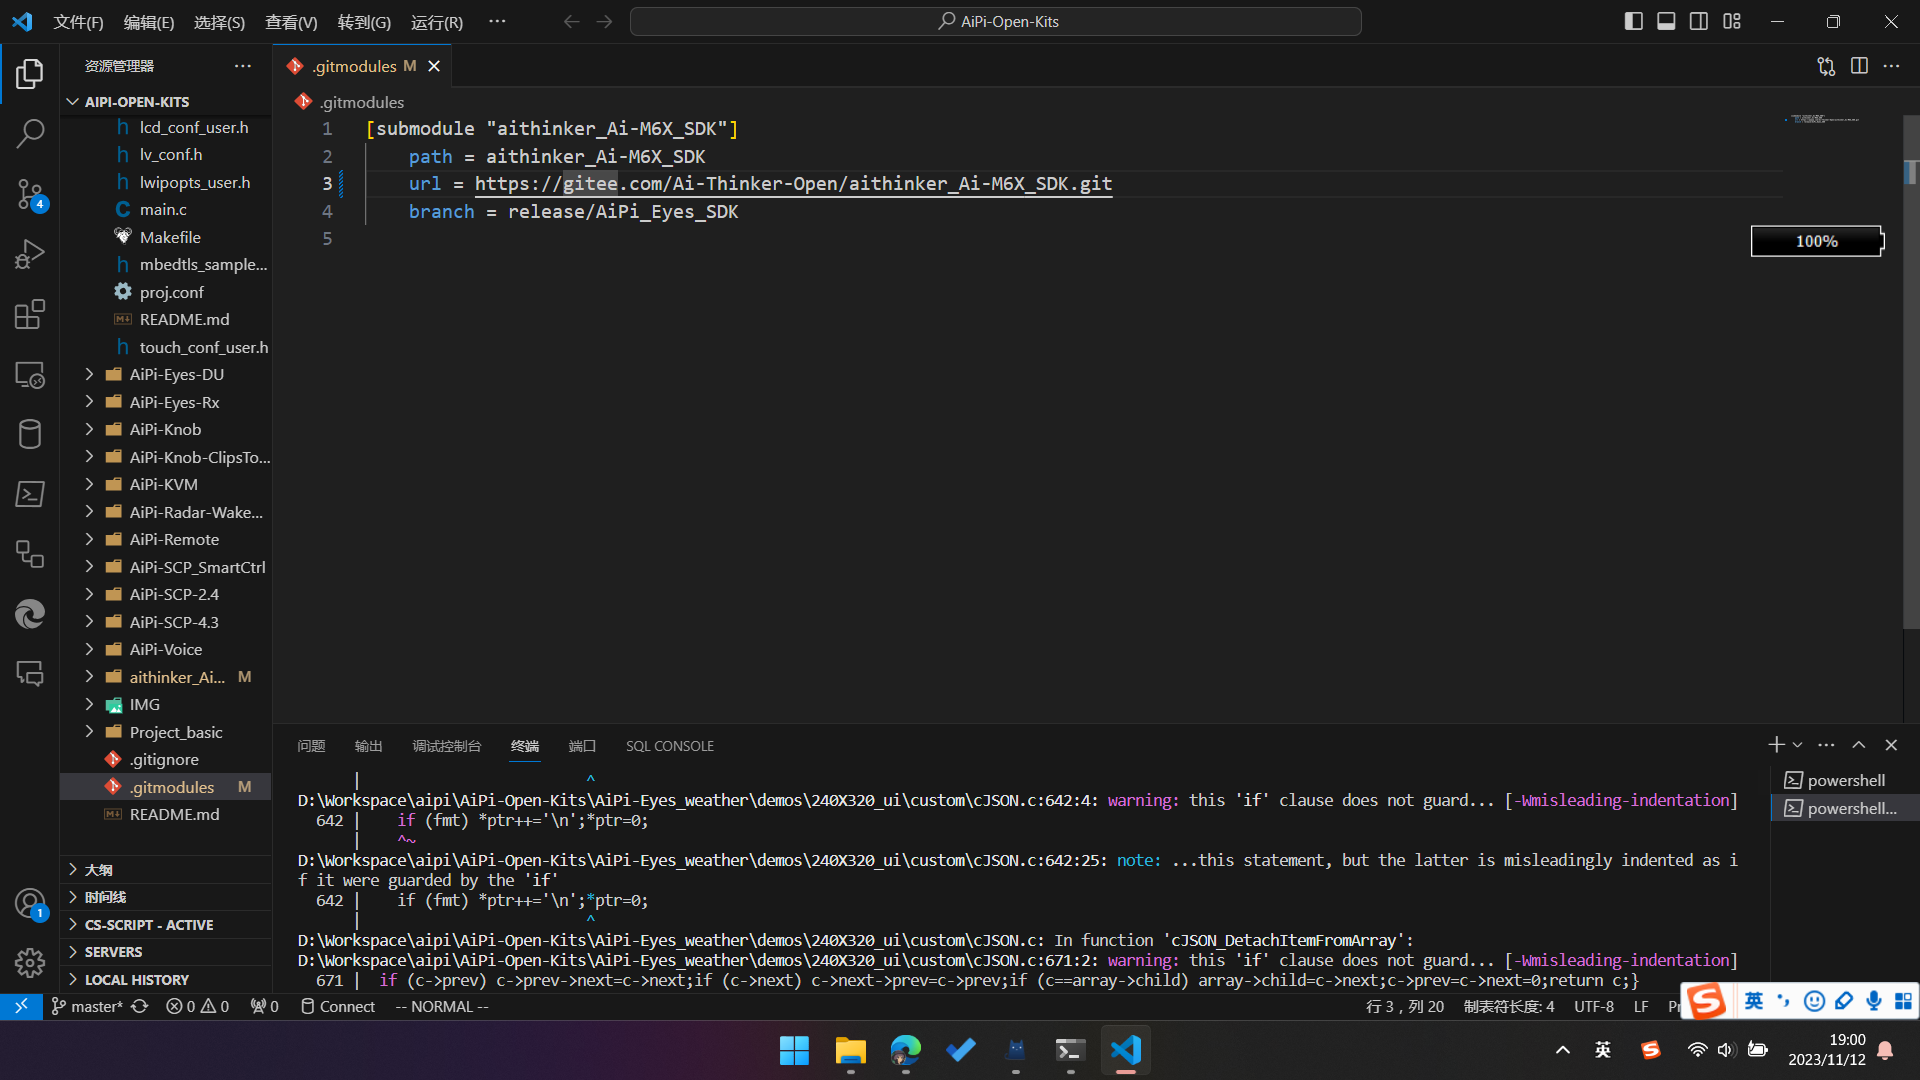Image resolution: width=1920 pixels, height=1080 pixels.
Task: Maximize the terminal panel size
Action: [1858, 745]
